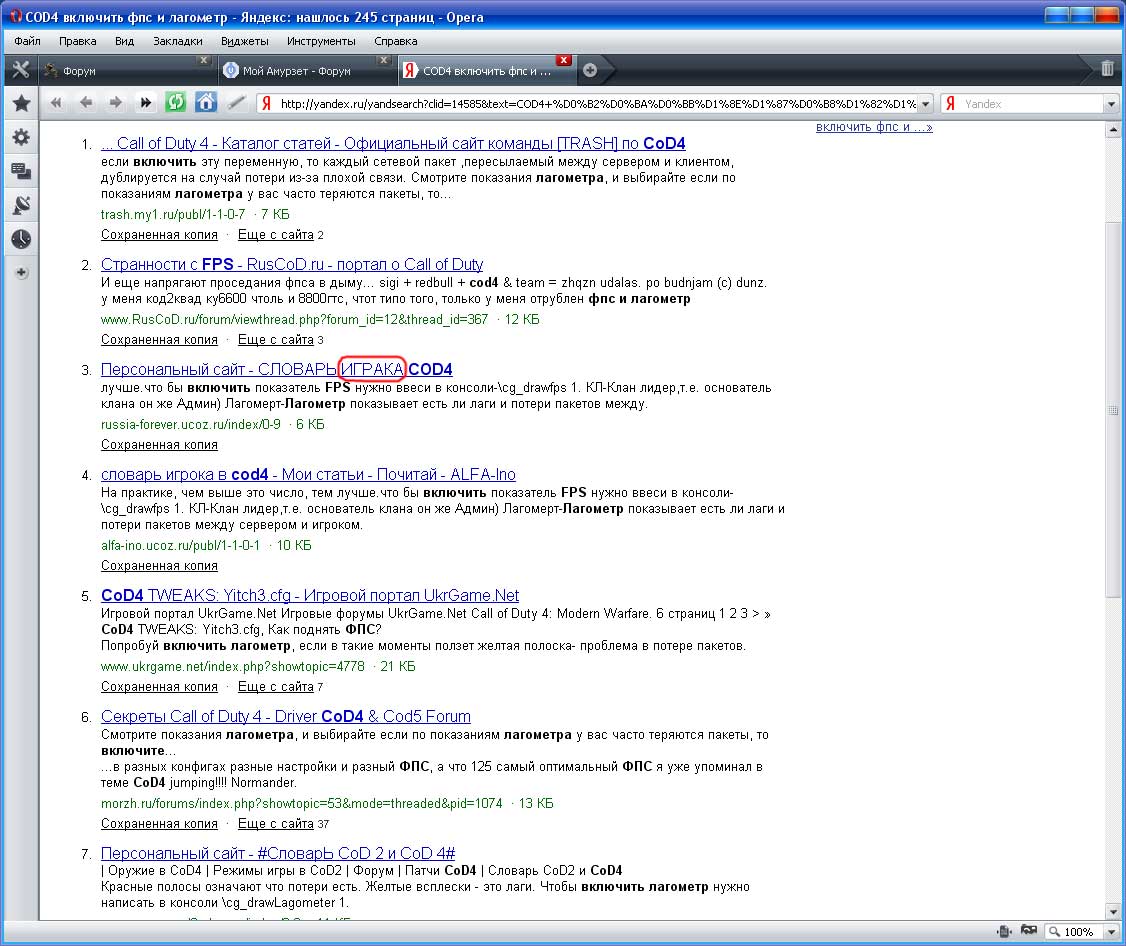1126x946 pixels.
Task: Open closed tabs trash can
Action: click(1107, 69)
